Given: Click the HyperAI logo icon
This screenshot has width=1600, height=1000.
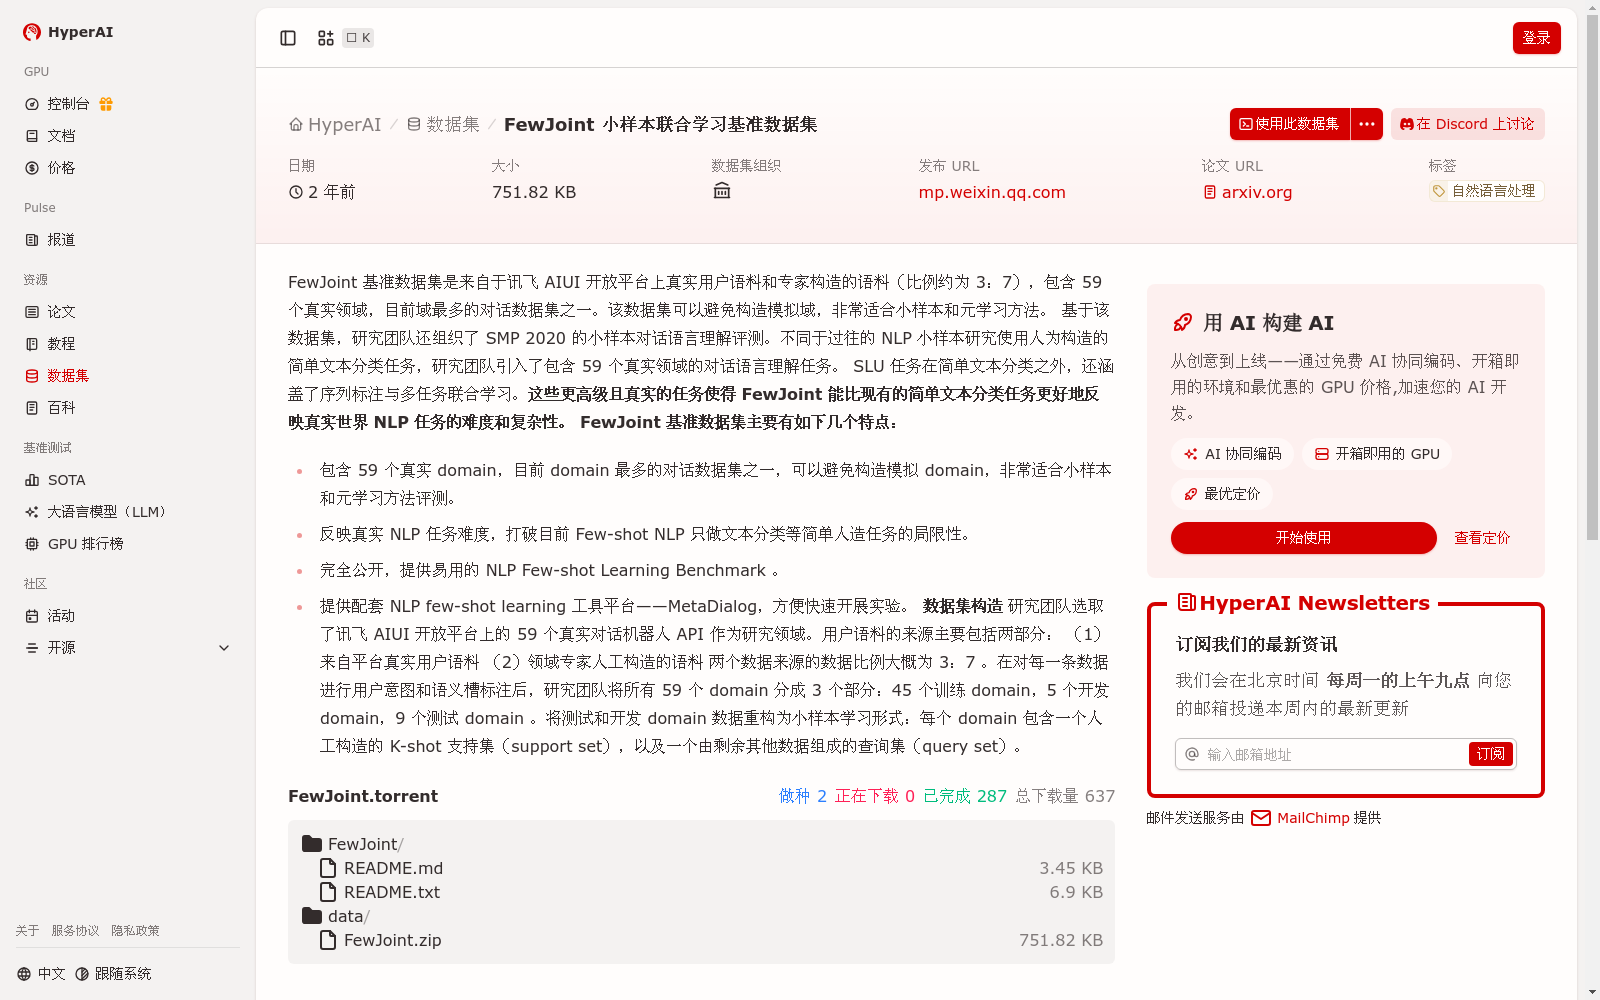Looking at the screenshot, I should pyautogui.click(x=32, y=32).
